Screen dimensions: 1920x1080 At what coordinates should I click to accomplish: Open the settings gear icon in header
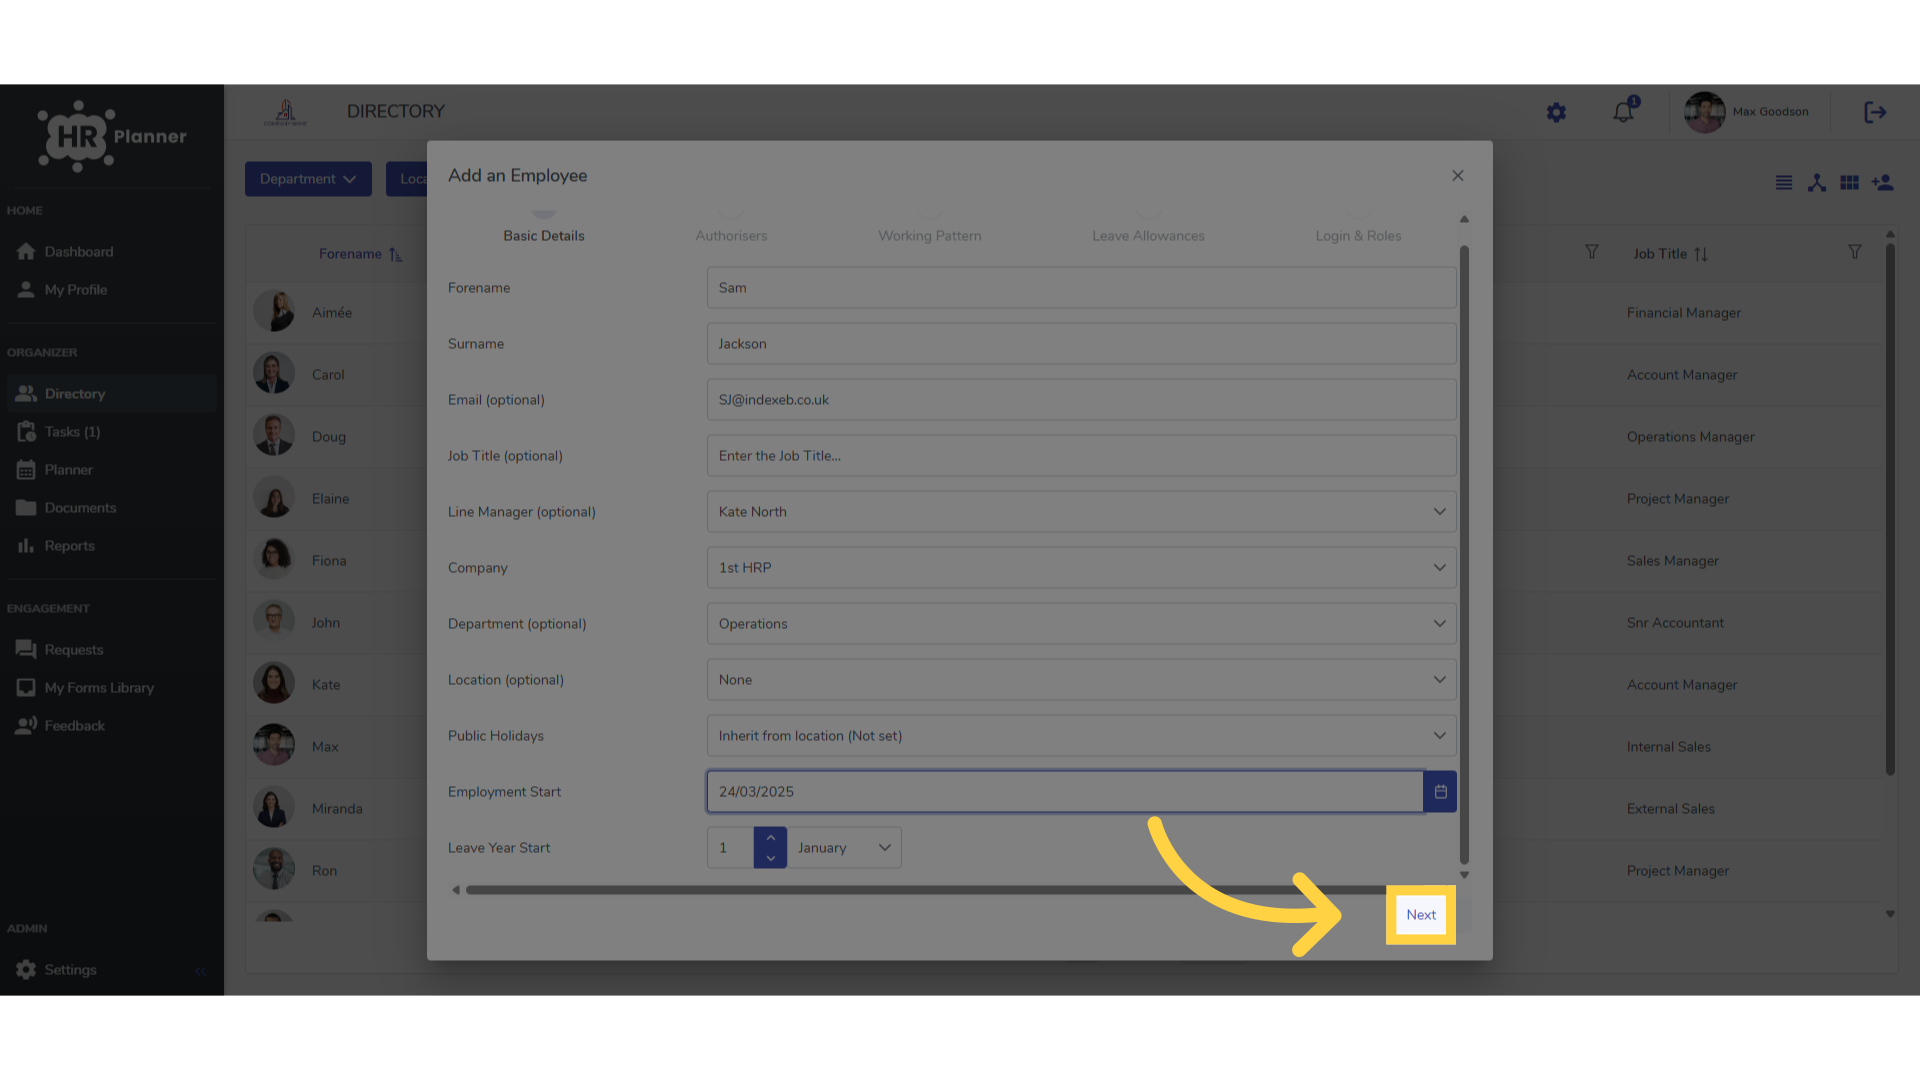(1556, 113)
